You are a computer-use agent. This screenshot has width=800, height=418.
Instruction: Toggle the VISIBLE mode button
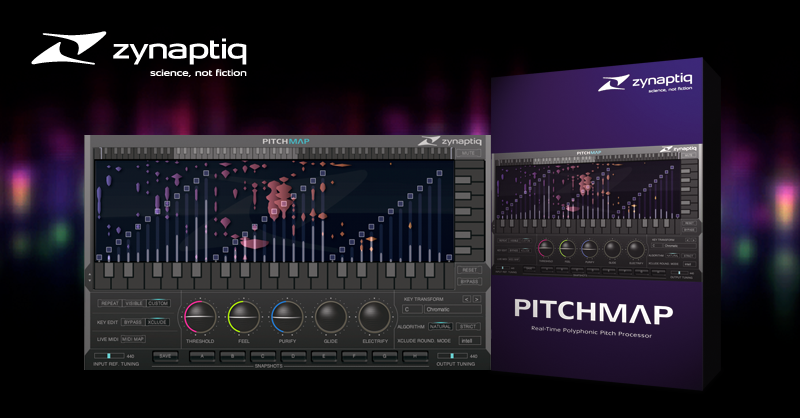tap(134, 303)
